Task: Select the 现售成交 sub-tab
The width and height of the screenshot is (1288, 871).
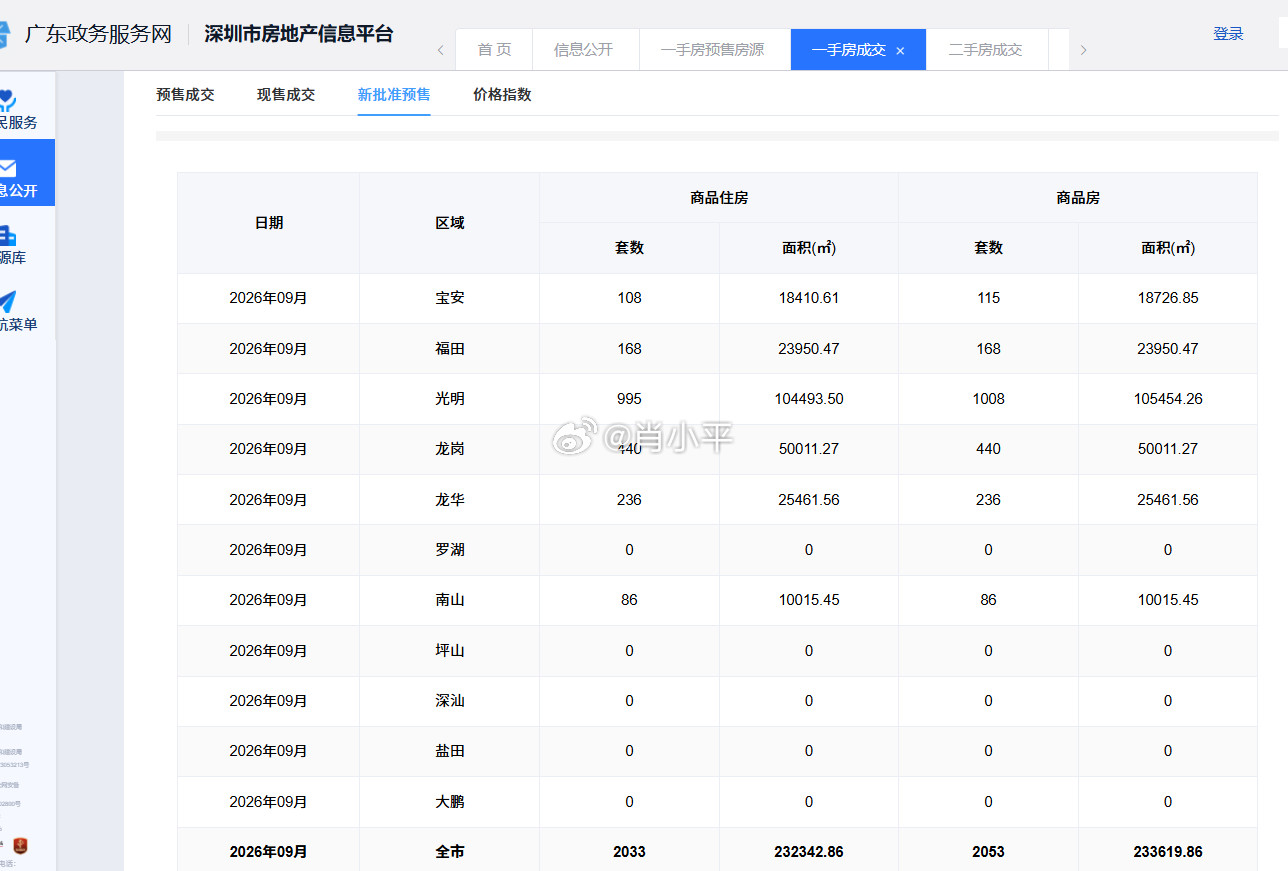Action: 286,95
